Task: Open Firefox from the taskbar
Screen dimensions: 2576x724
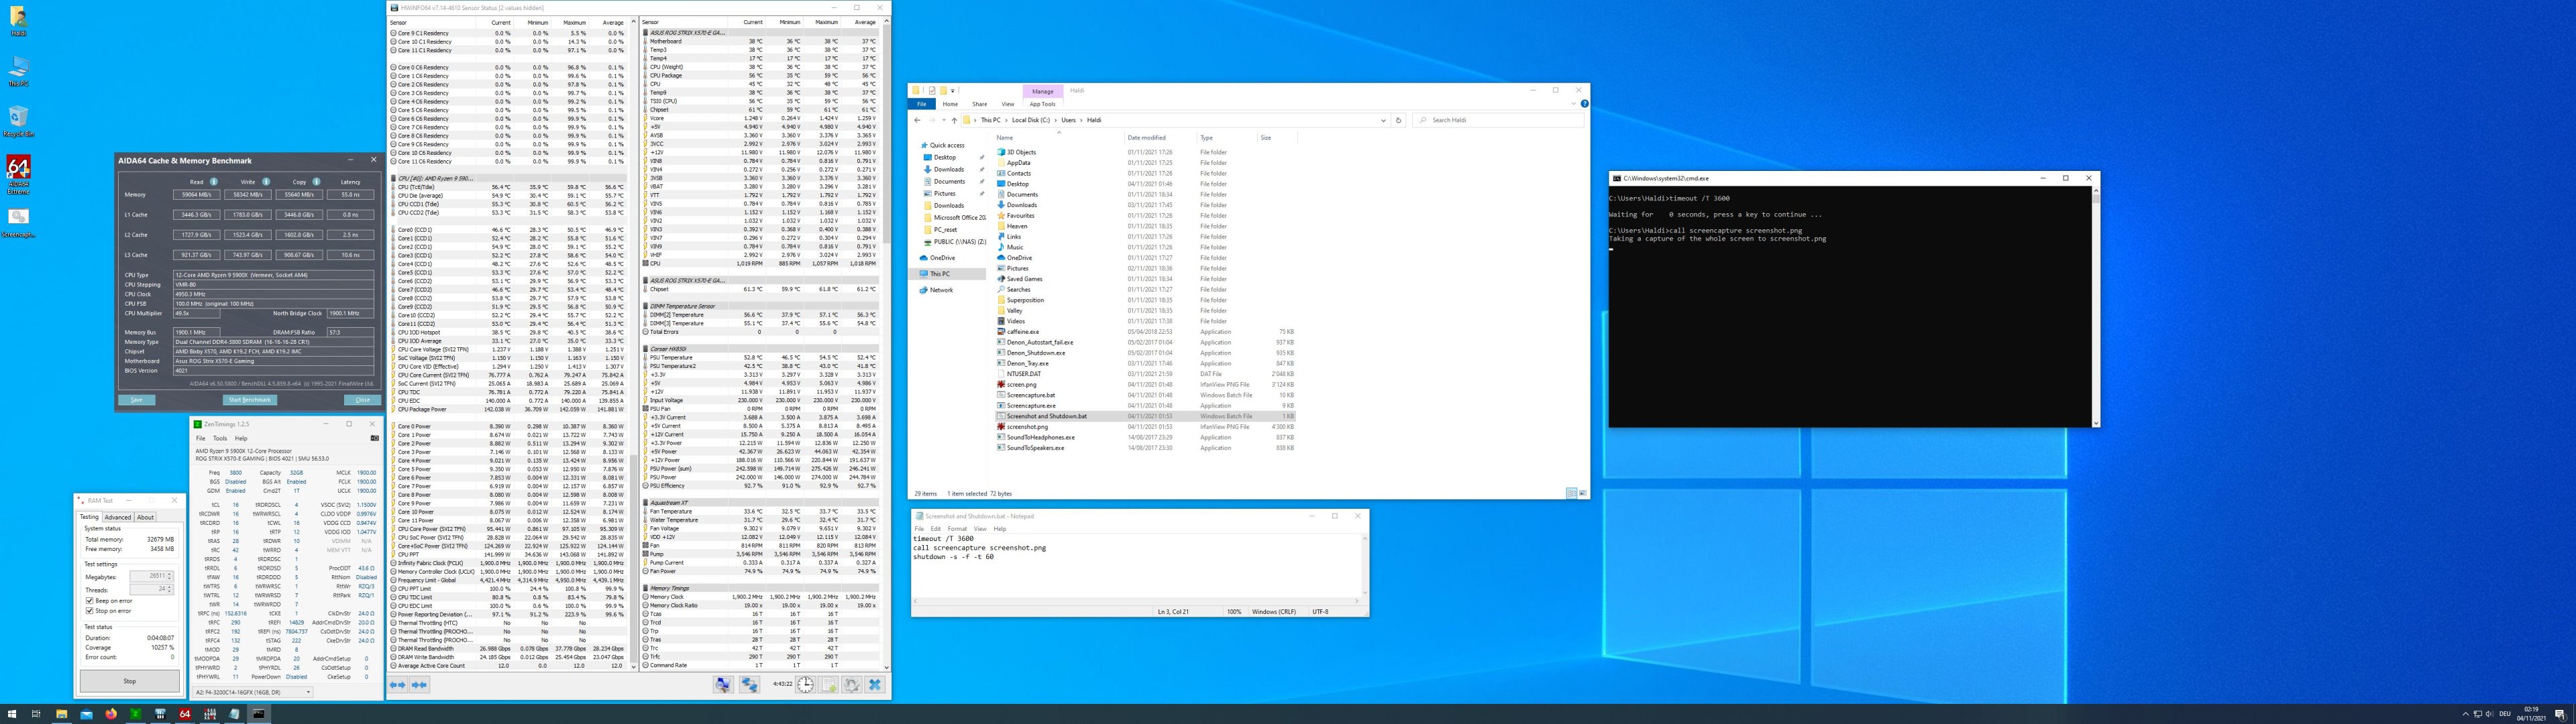Action: pos(111,714)
